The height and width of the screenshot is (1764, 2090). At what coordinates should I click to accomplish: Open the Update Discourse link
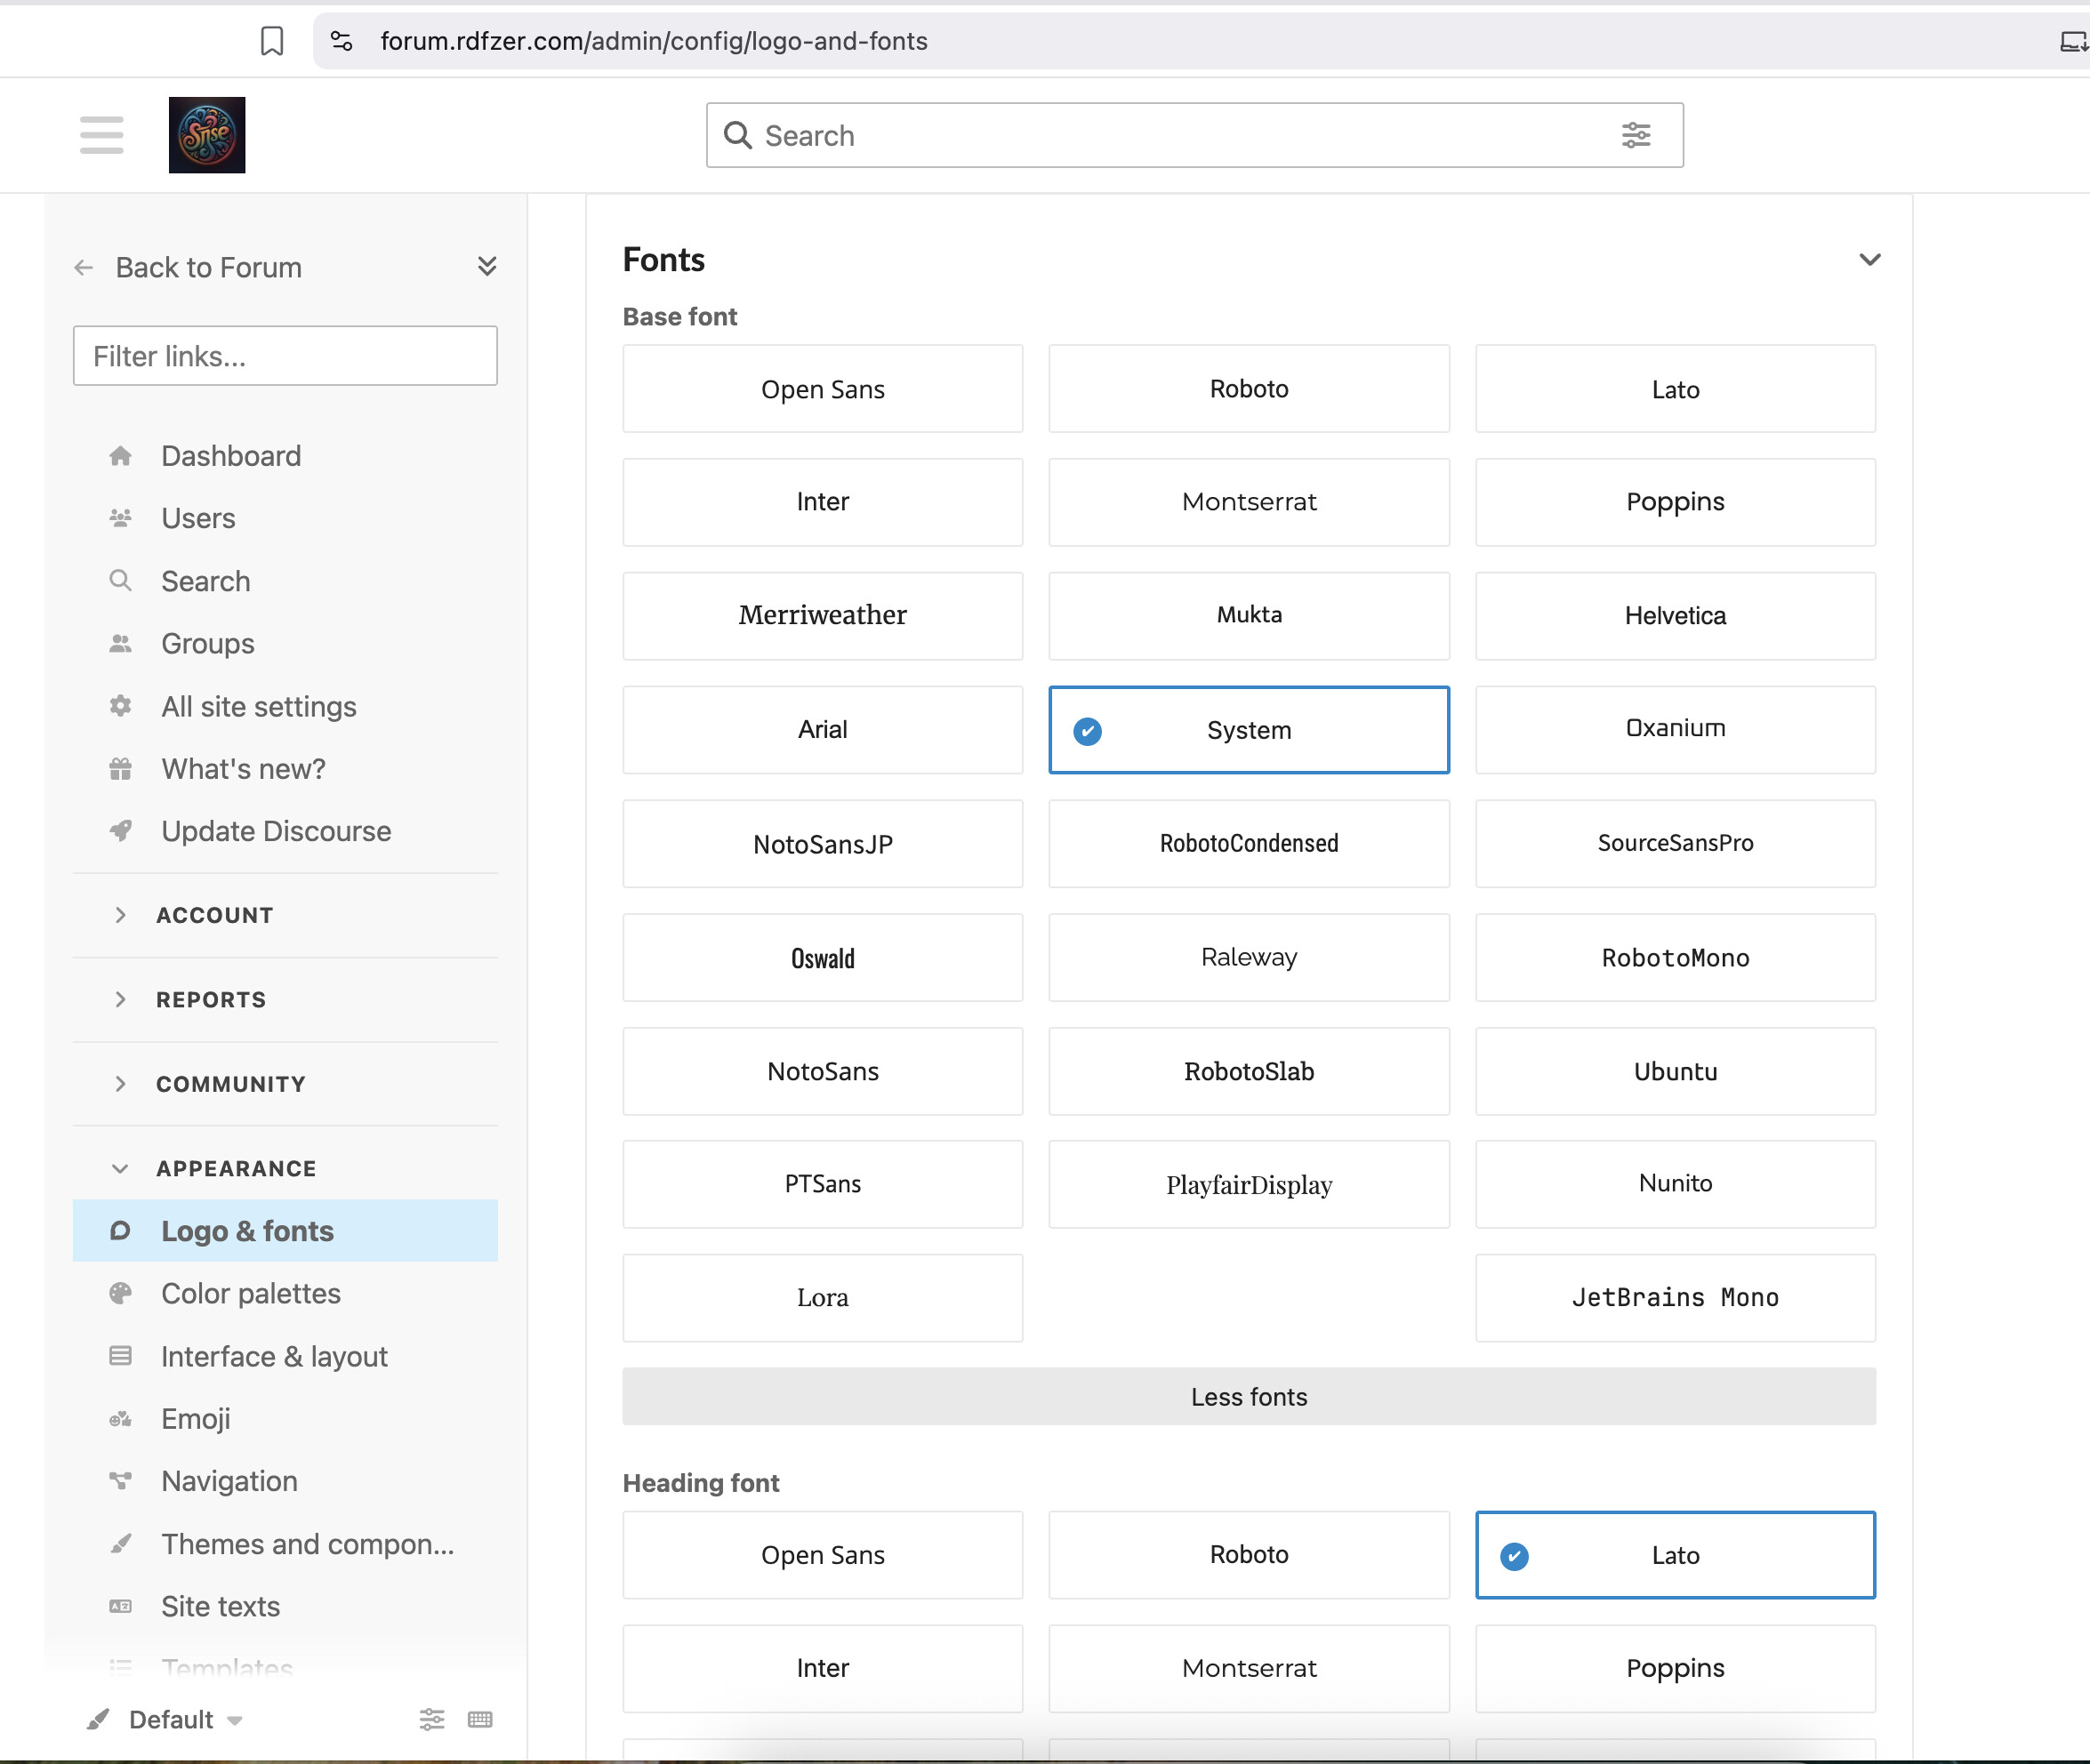(275, 831)
